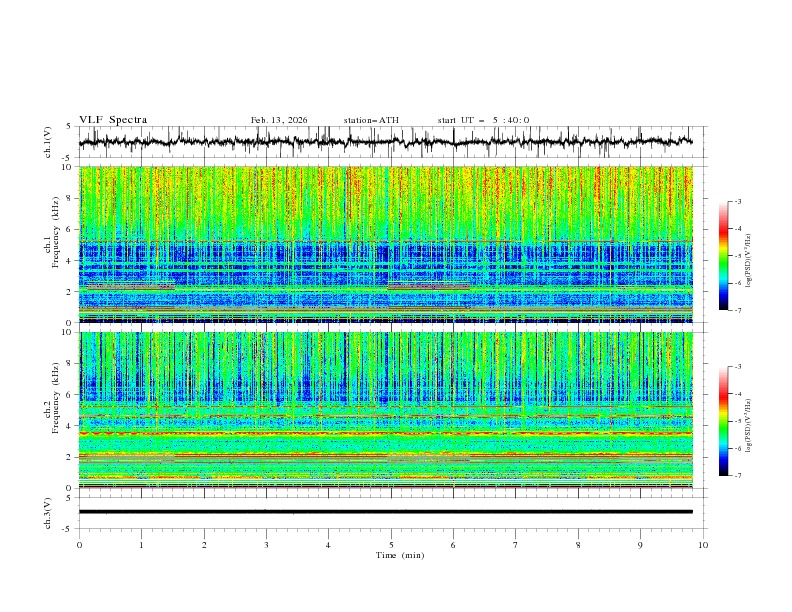Click the 'Time (min)' axis title

tap(400, 555)
